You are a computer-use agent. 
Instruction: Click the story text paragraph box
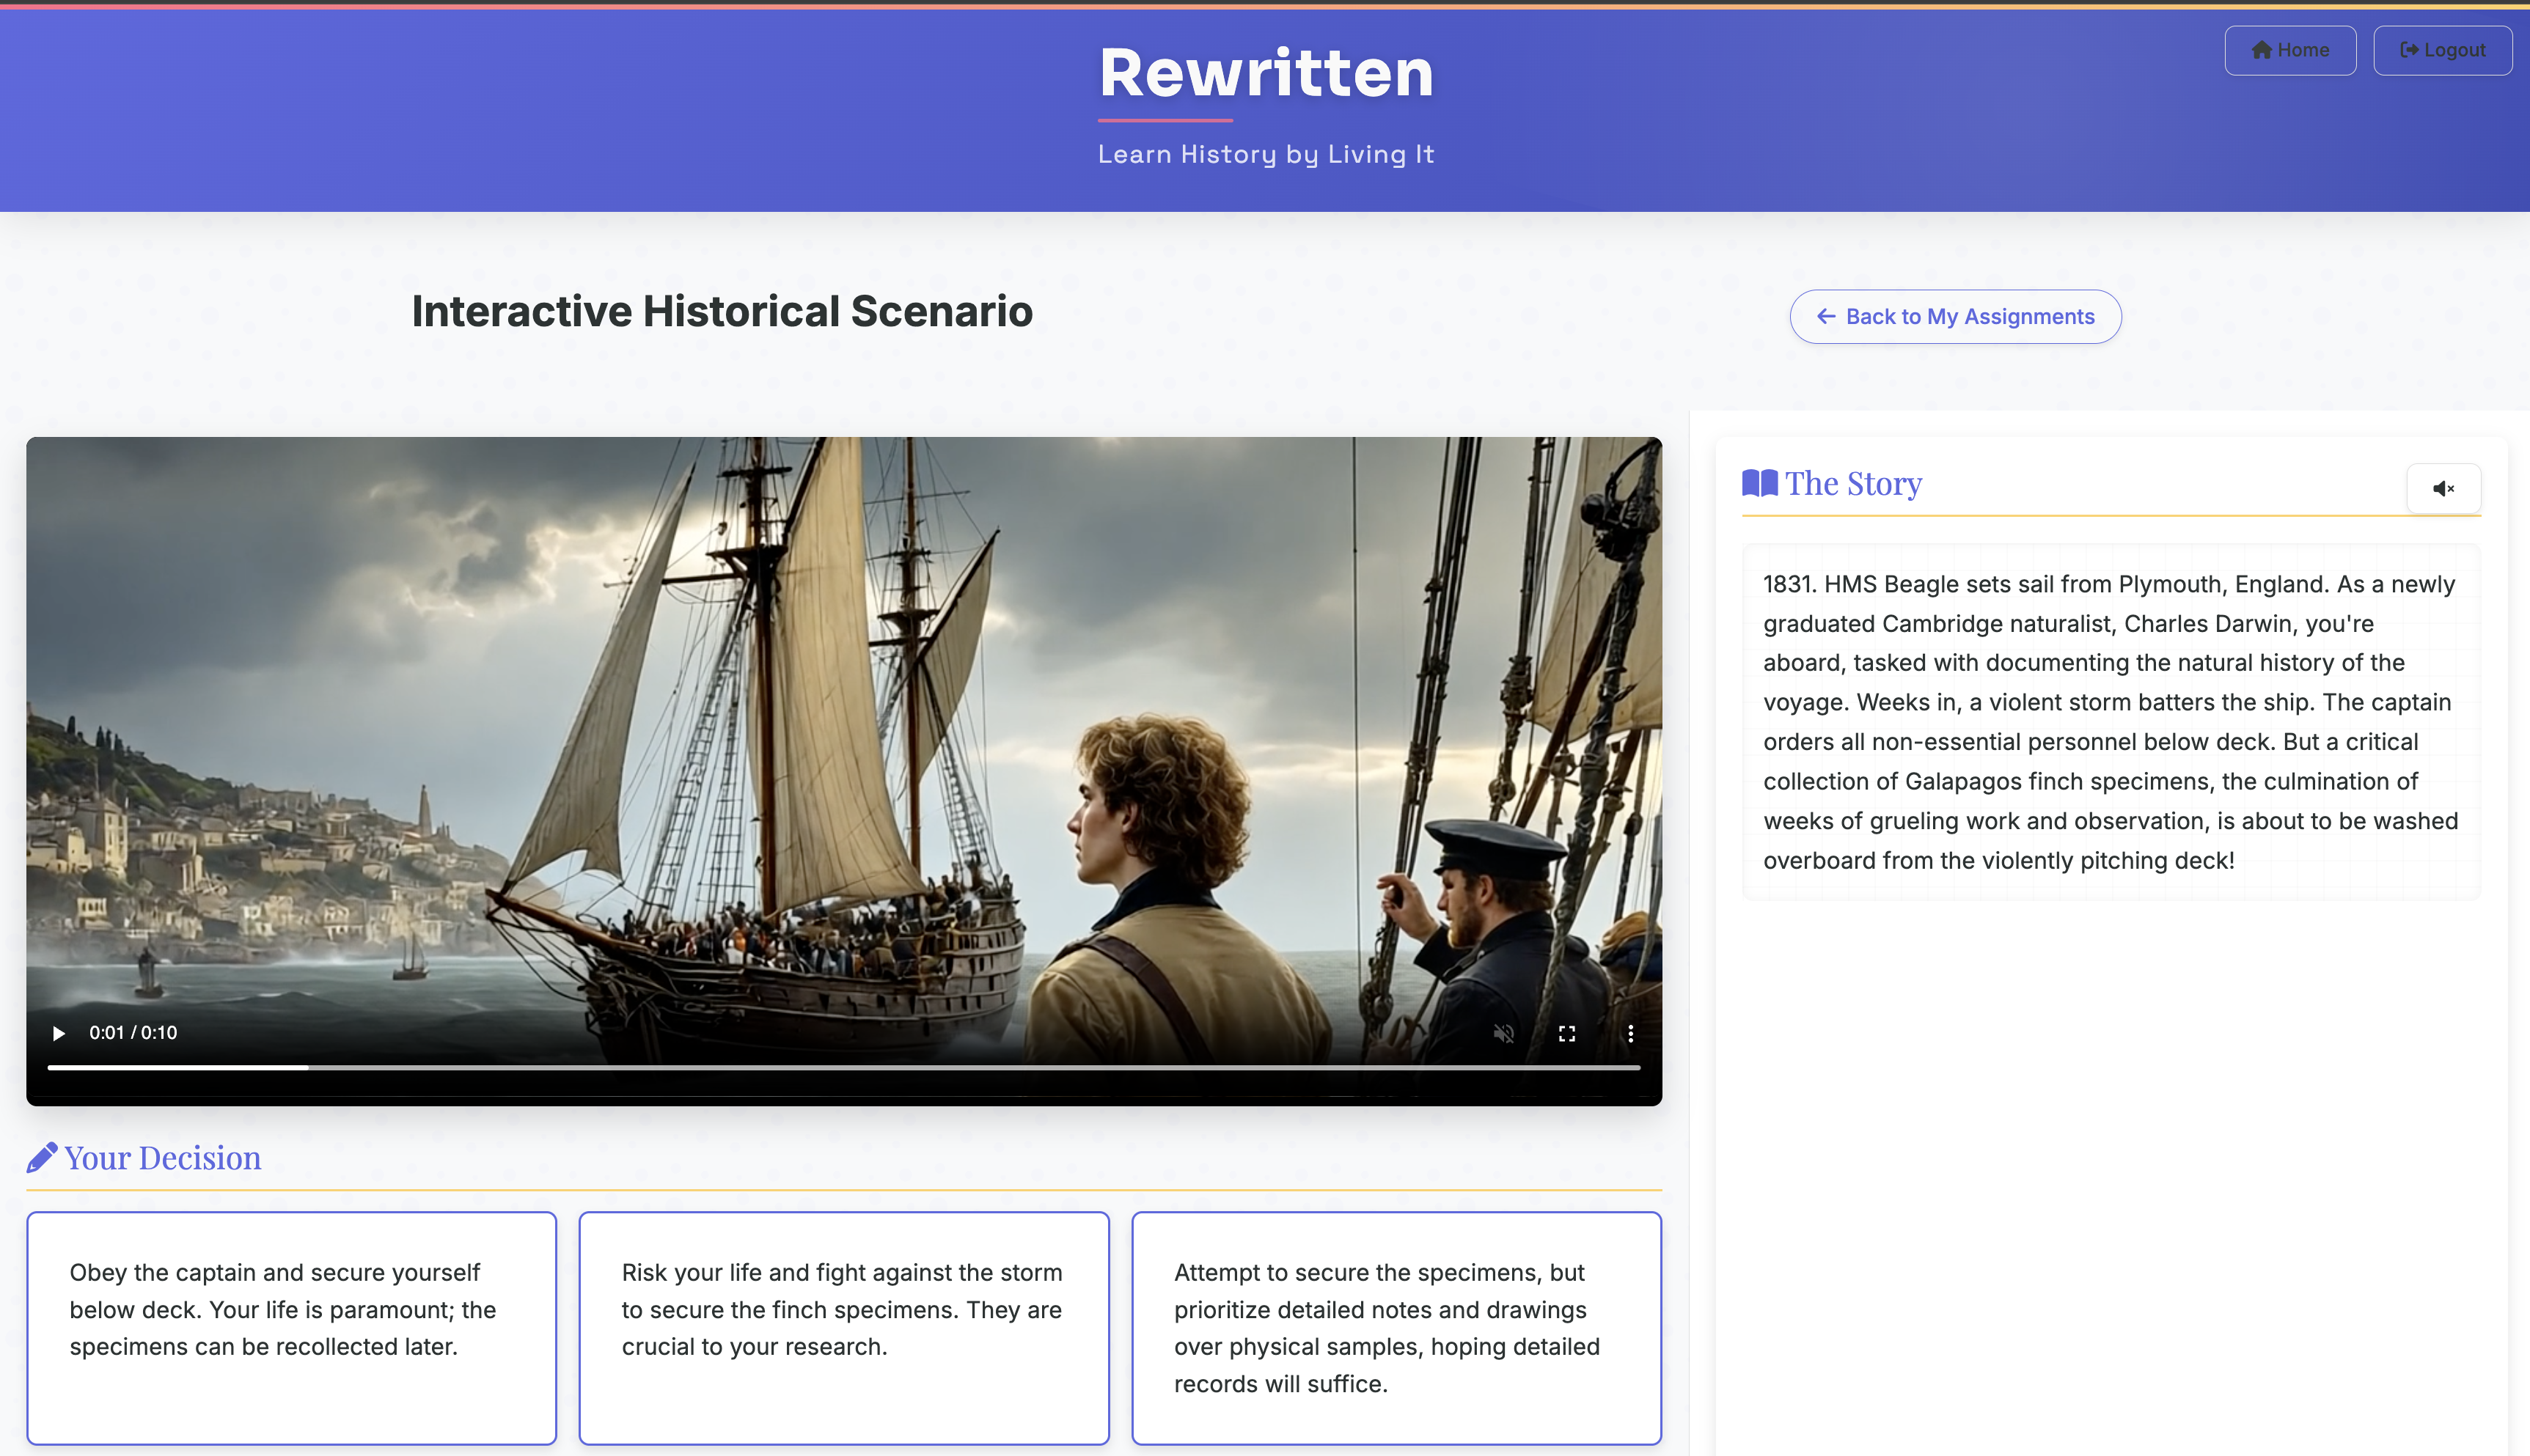[x=2110, y=721]
